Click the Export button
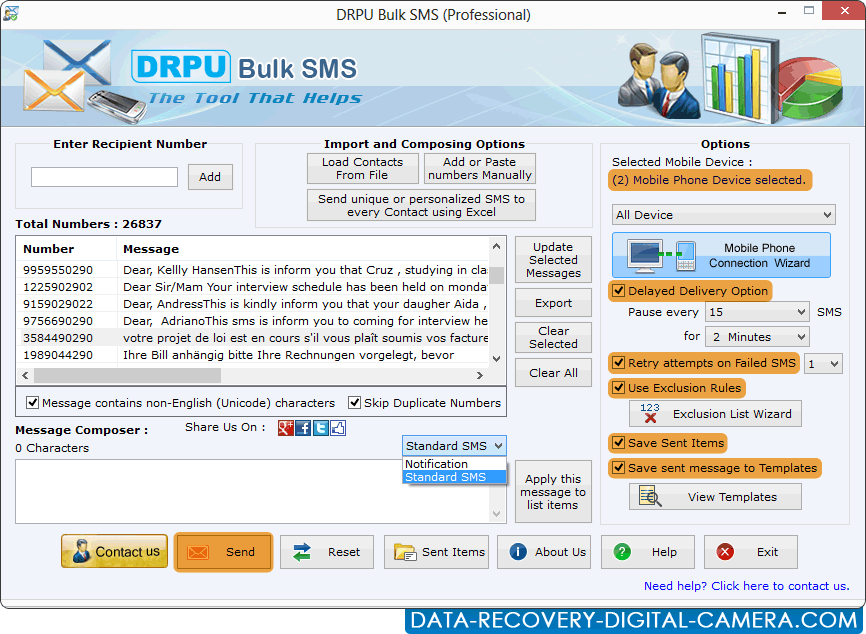The width and height of the screenshot is (866, 634). point(553,303)
